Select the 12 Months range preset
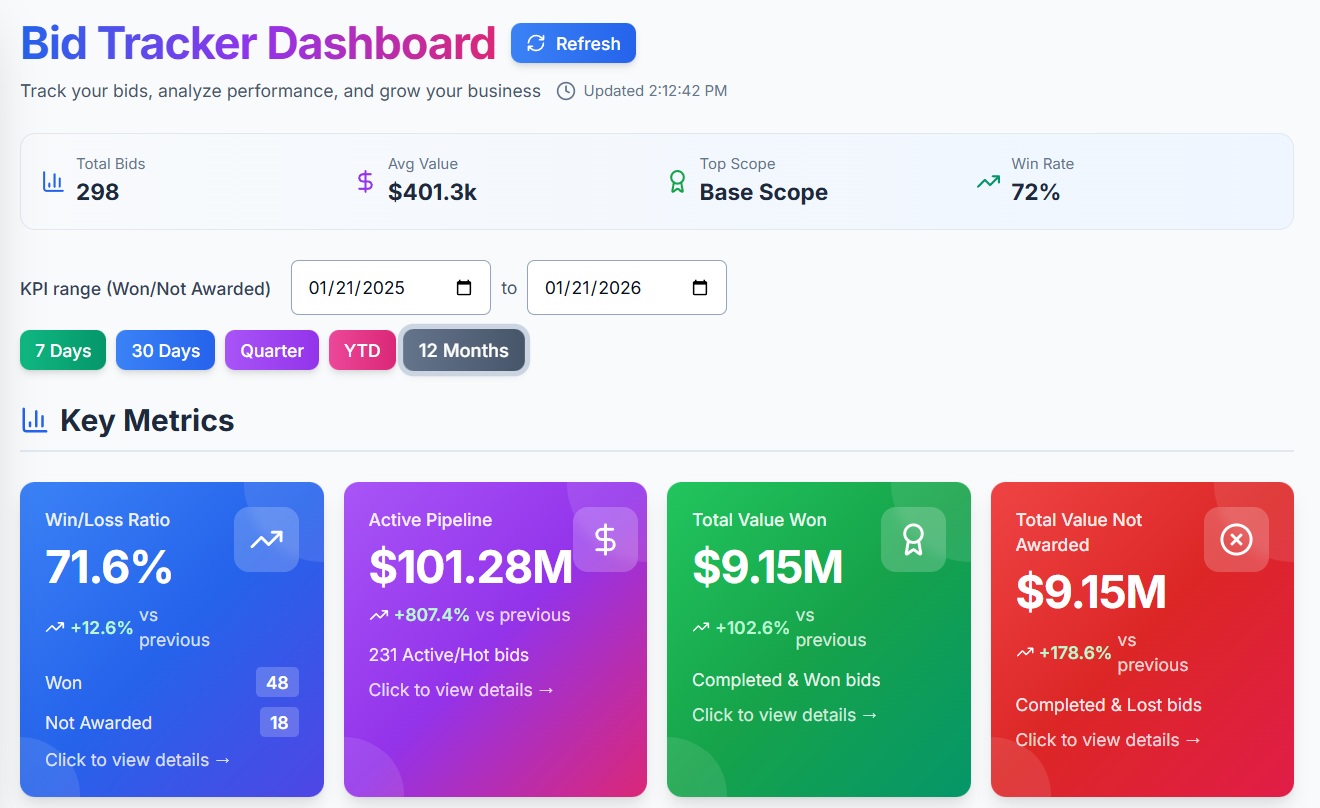The width and height of the screenshot is (1320, 808). [464, 351]
